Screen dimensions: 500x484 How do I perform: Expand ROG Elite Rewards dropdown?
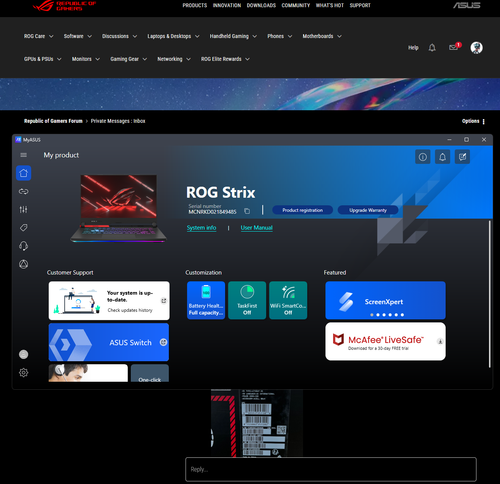(225, 59)
